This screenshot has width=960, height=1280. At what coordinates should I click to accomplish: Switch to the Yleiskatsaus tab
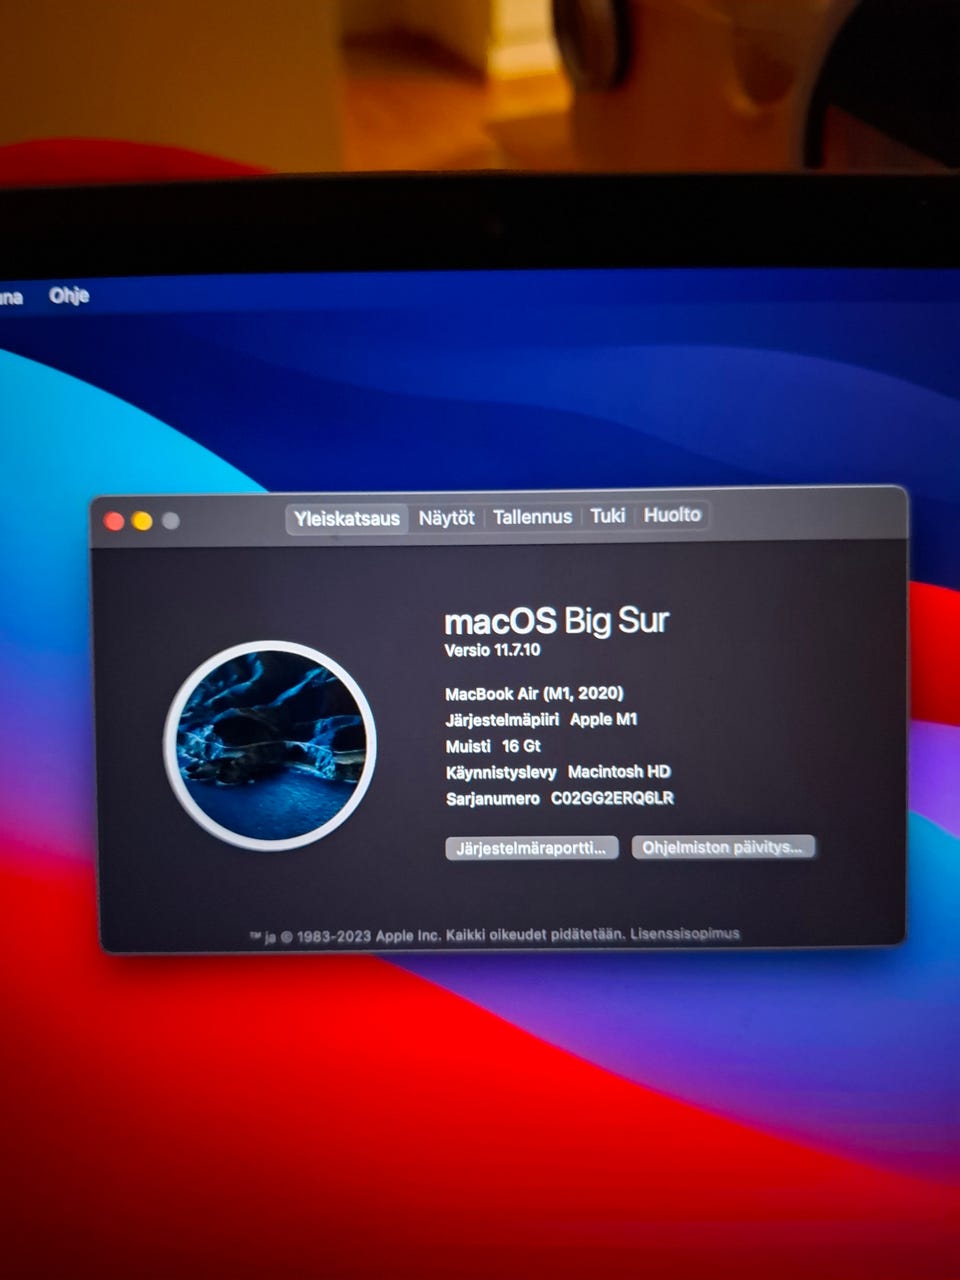tap(347, 519)
